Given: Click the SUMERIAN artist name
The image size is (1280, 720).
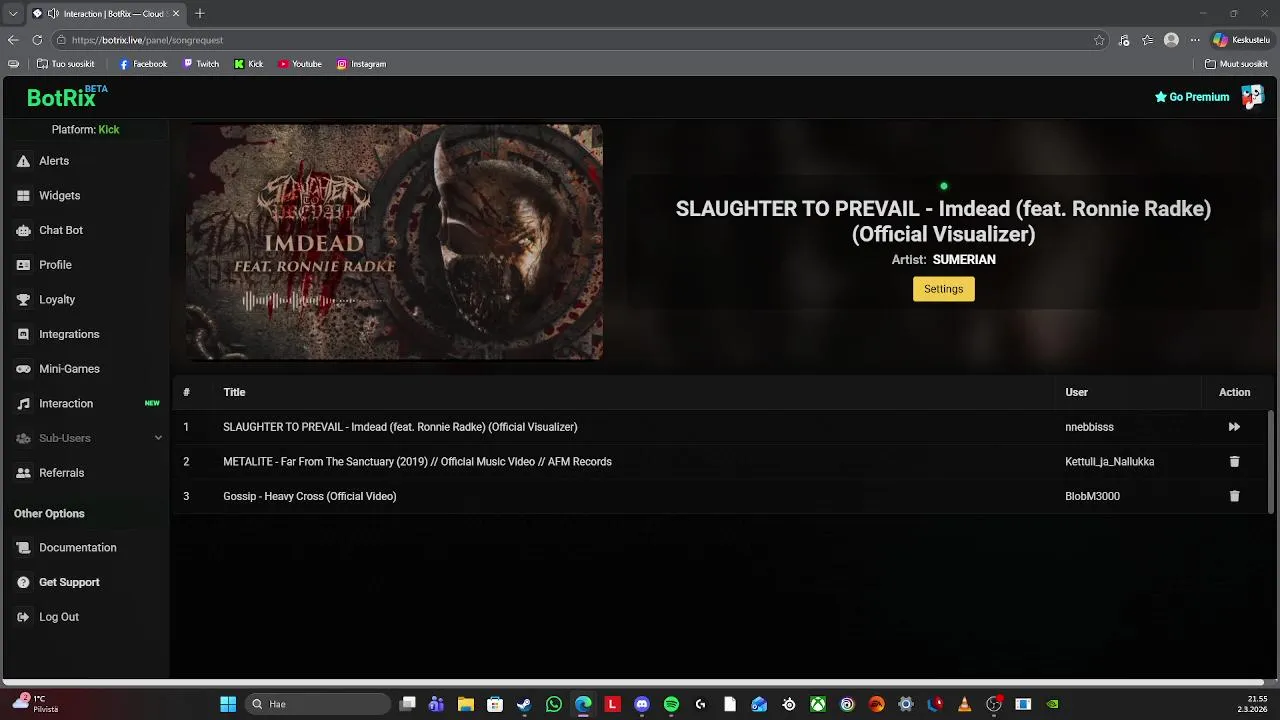Looking at the screenshot, I should (x=964, y=260).
